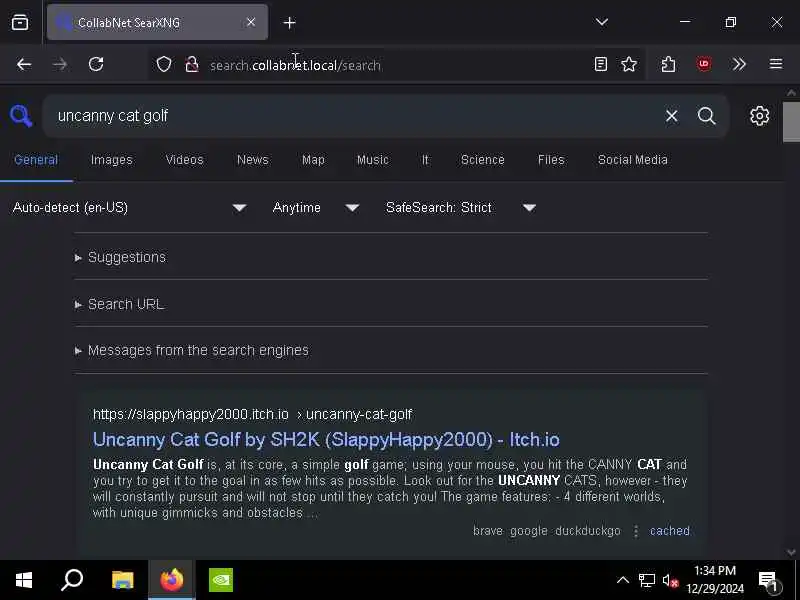Screen dimensions: 800x600
Task: Click the search query input field
Action: click(x=357, y=116)
